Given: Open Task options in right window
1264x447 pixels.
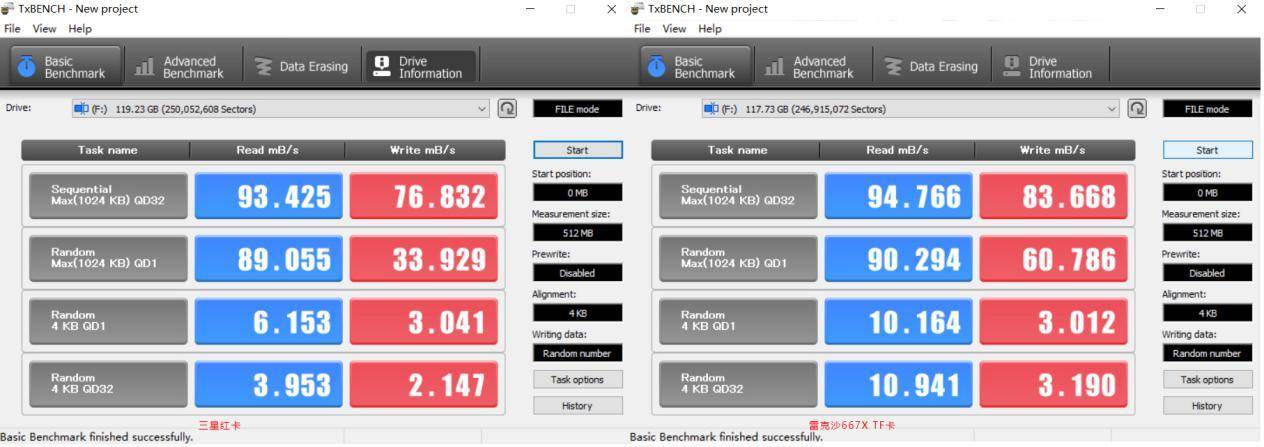Looking at the screenshot, I should (1207, 380).
